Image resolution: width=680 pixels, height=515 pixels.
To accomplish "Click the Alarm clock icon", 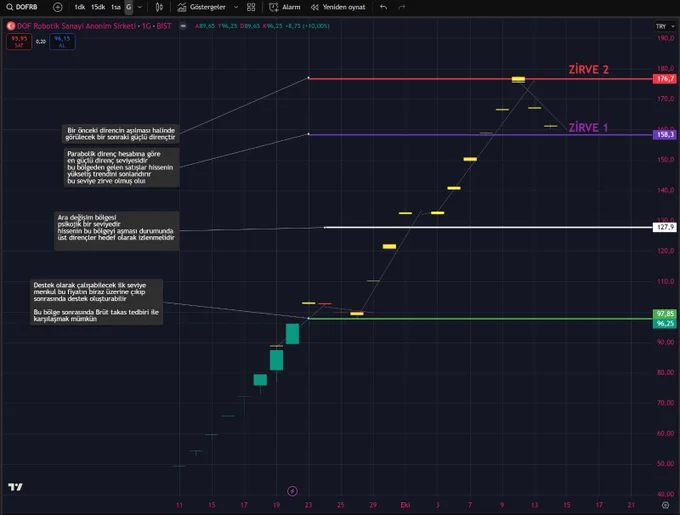I will click(274, 7).
